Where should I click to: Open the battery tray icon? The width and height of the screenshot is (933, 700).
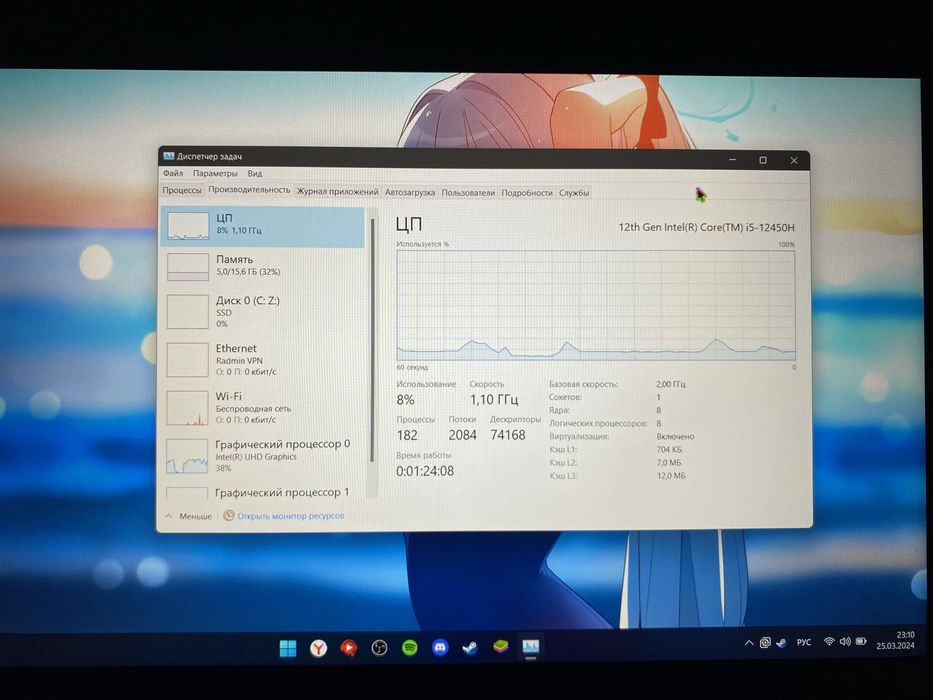[860, 641]
